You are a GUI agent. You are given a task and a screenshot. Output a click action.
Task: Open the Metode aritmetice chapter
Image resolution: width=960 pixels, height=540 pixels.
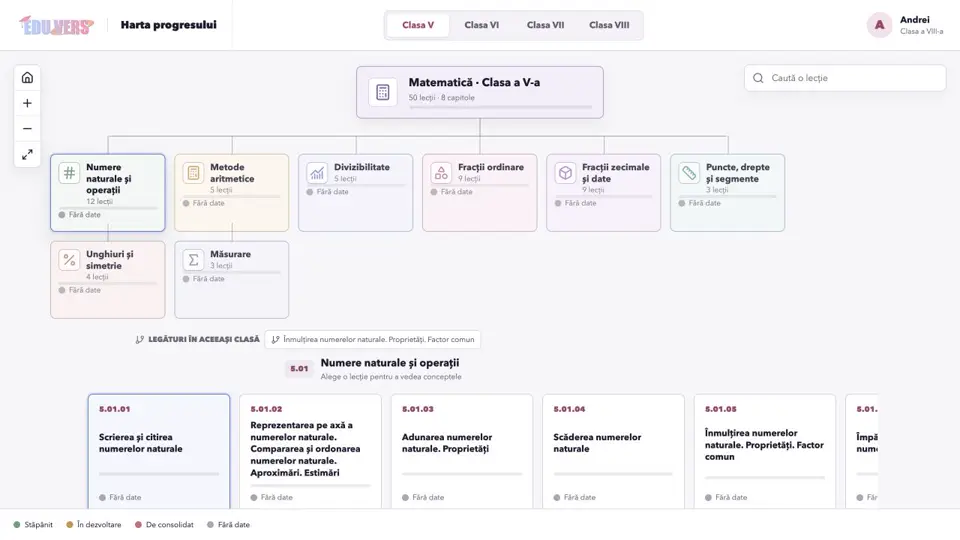tap(231, 192)
